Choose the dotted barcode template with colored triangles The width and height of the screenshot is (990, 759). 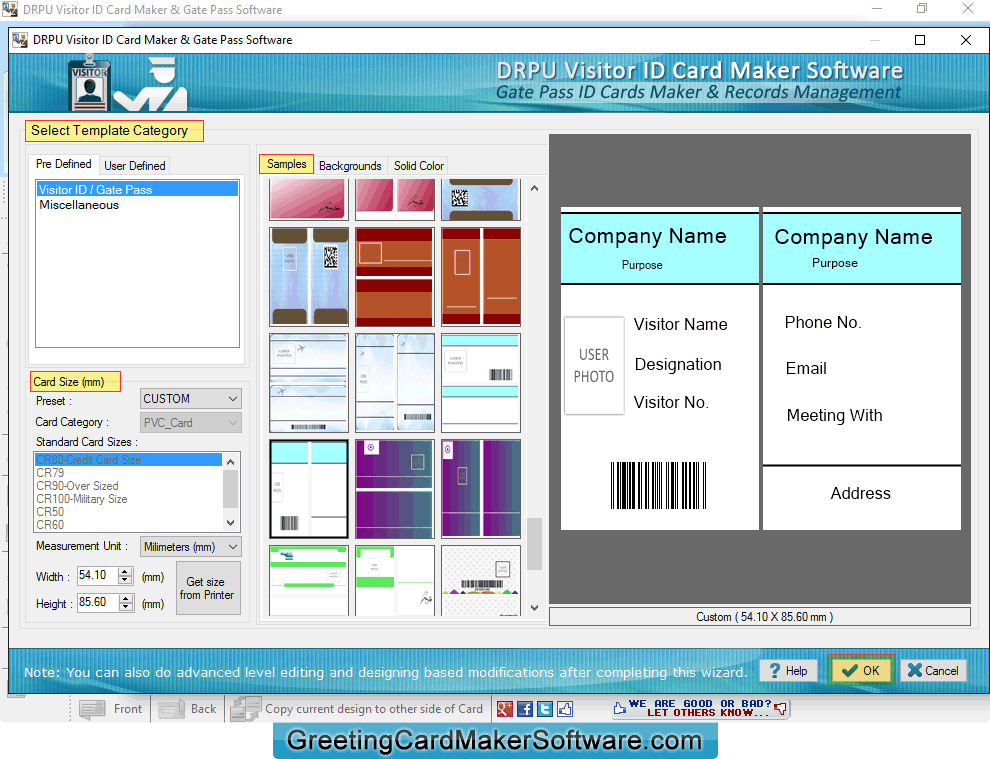point(480,580)
